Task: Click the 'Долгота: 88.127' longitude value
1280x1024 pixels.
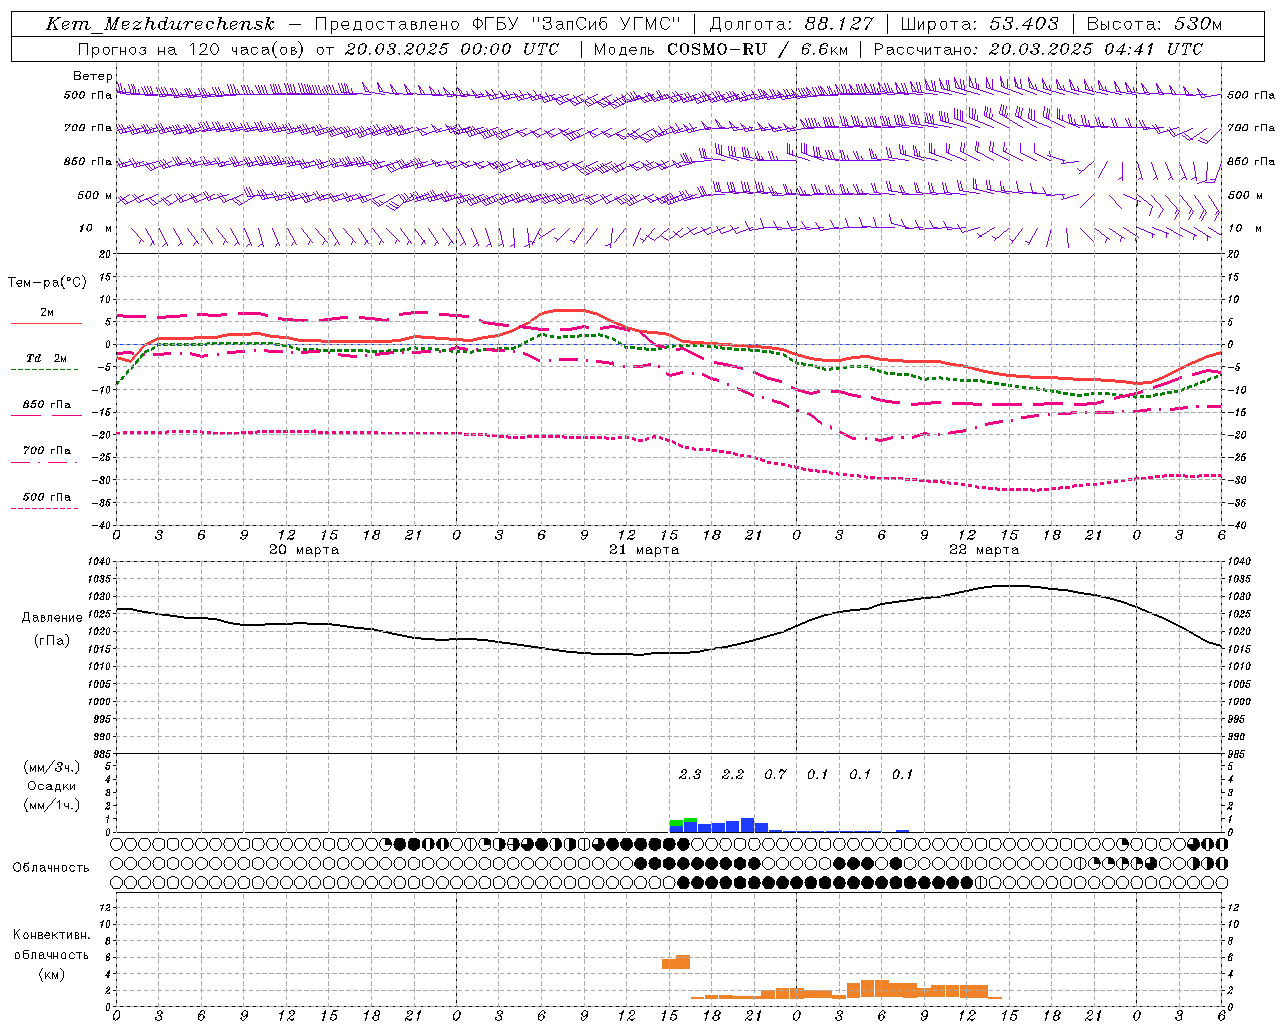Action: [x=791, y=24]
